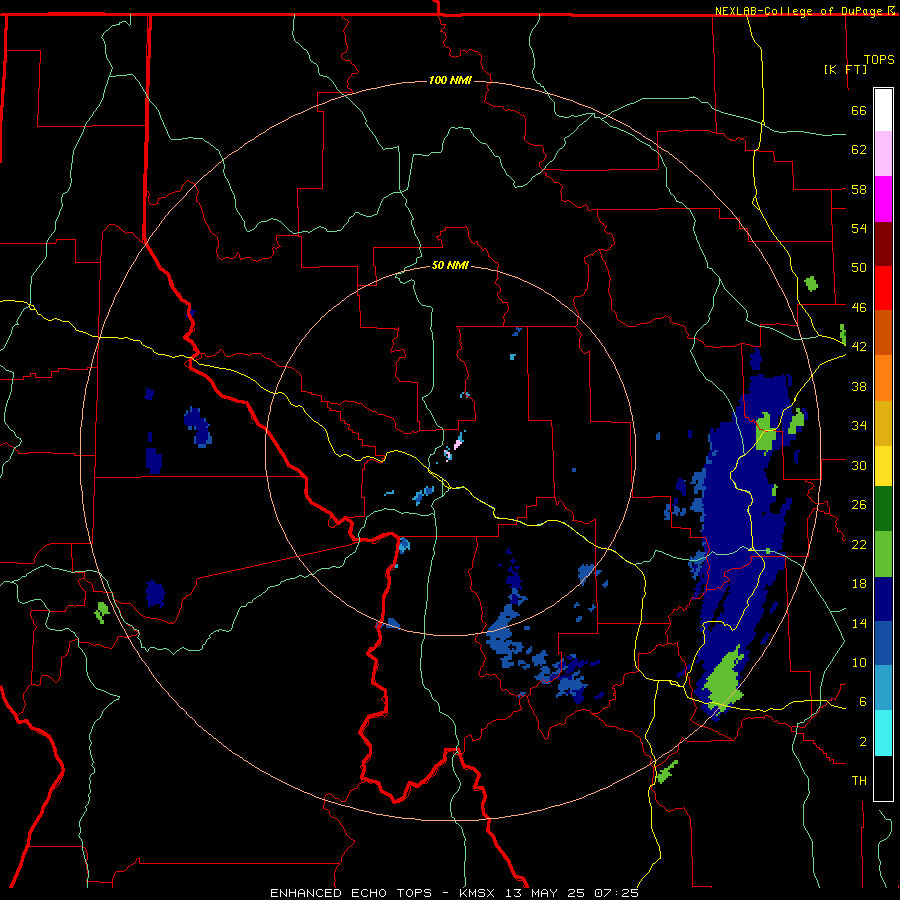Click the legend value 38
900x900 pixels.
[x=859, y=386]
